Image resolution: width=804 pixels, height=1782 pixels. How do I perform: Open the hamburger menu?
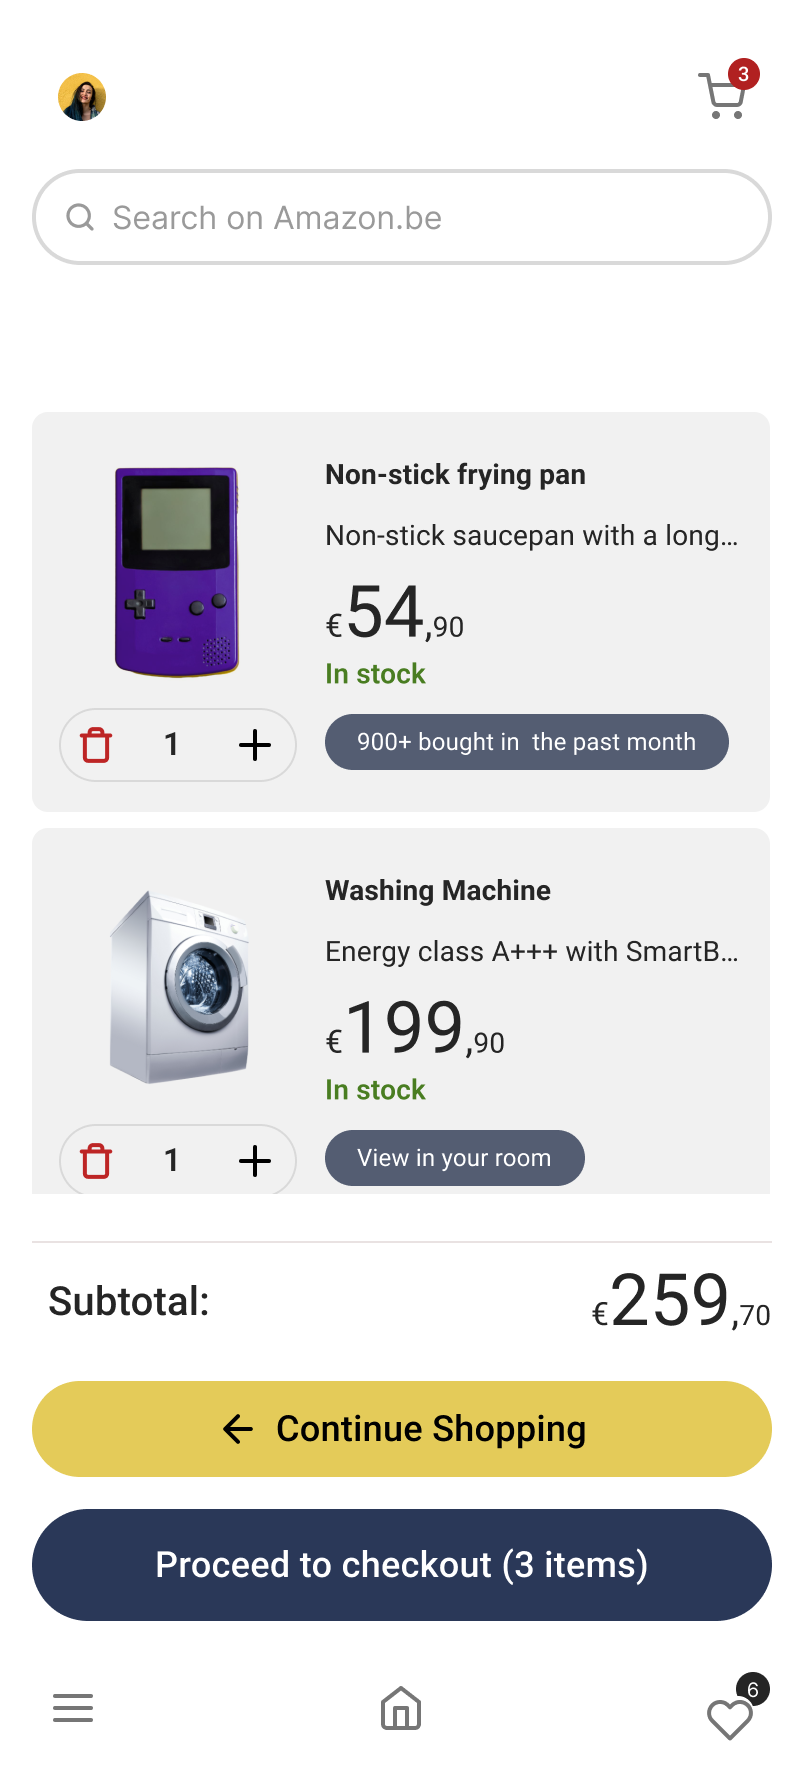pos(73,1708)
